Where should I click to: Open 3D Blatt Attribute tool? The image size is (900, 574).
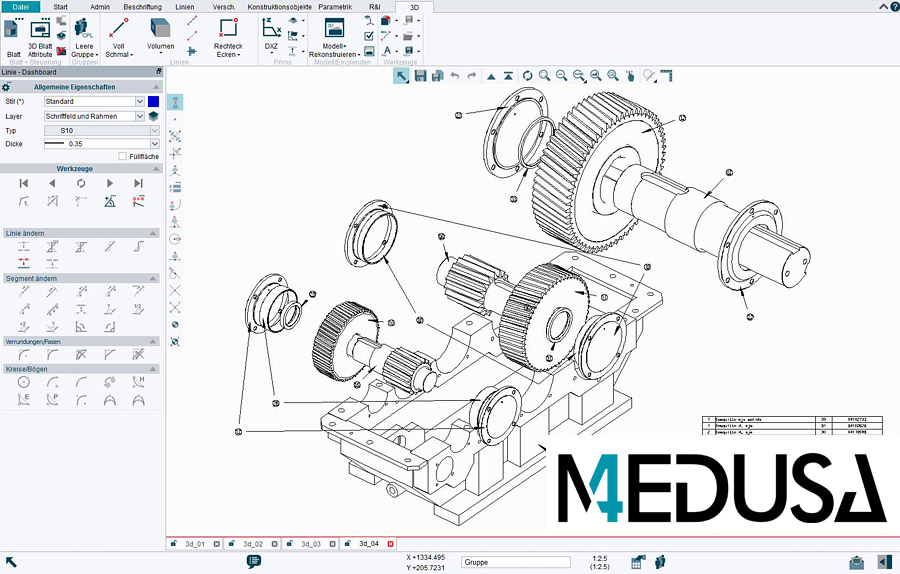click(40, 37)
